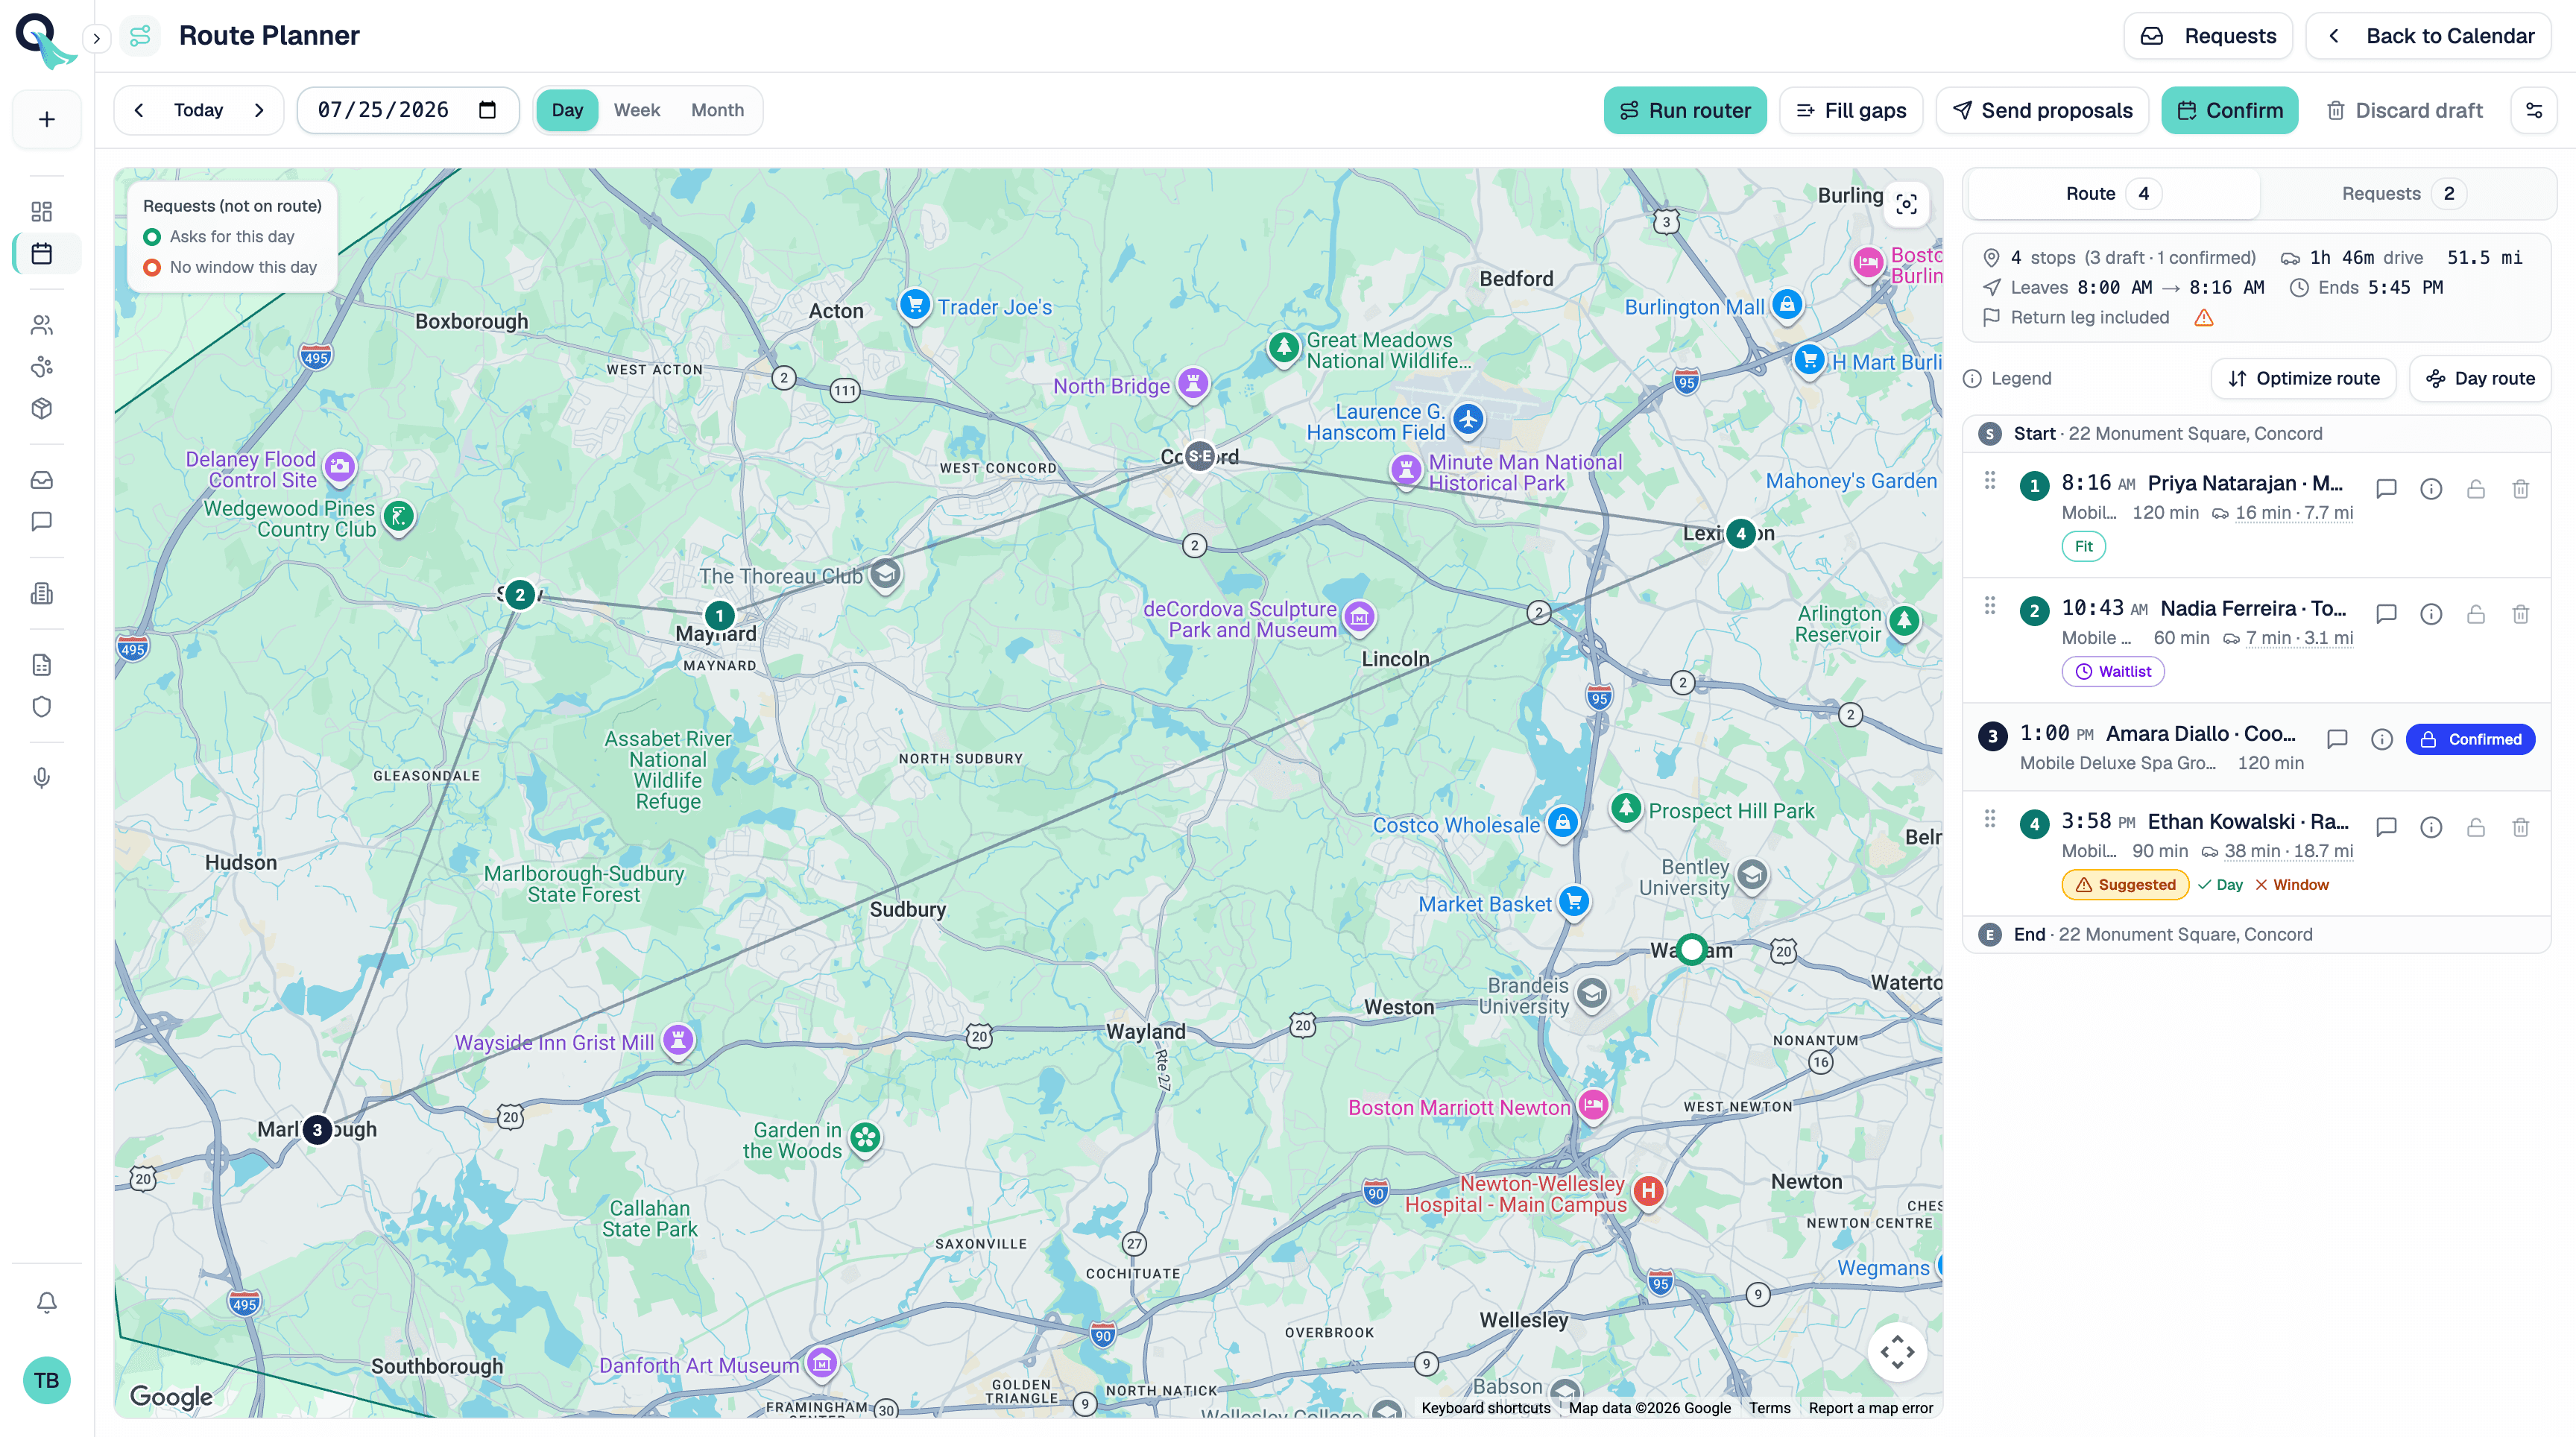Image resolution: width=2576 pixels, height=1437 pixels.
Task: Open comment for Nadia Ferreira stop
Action: (x=2387, y=614)
